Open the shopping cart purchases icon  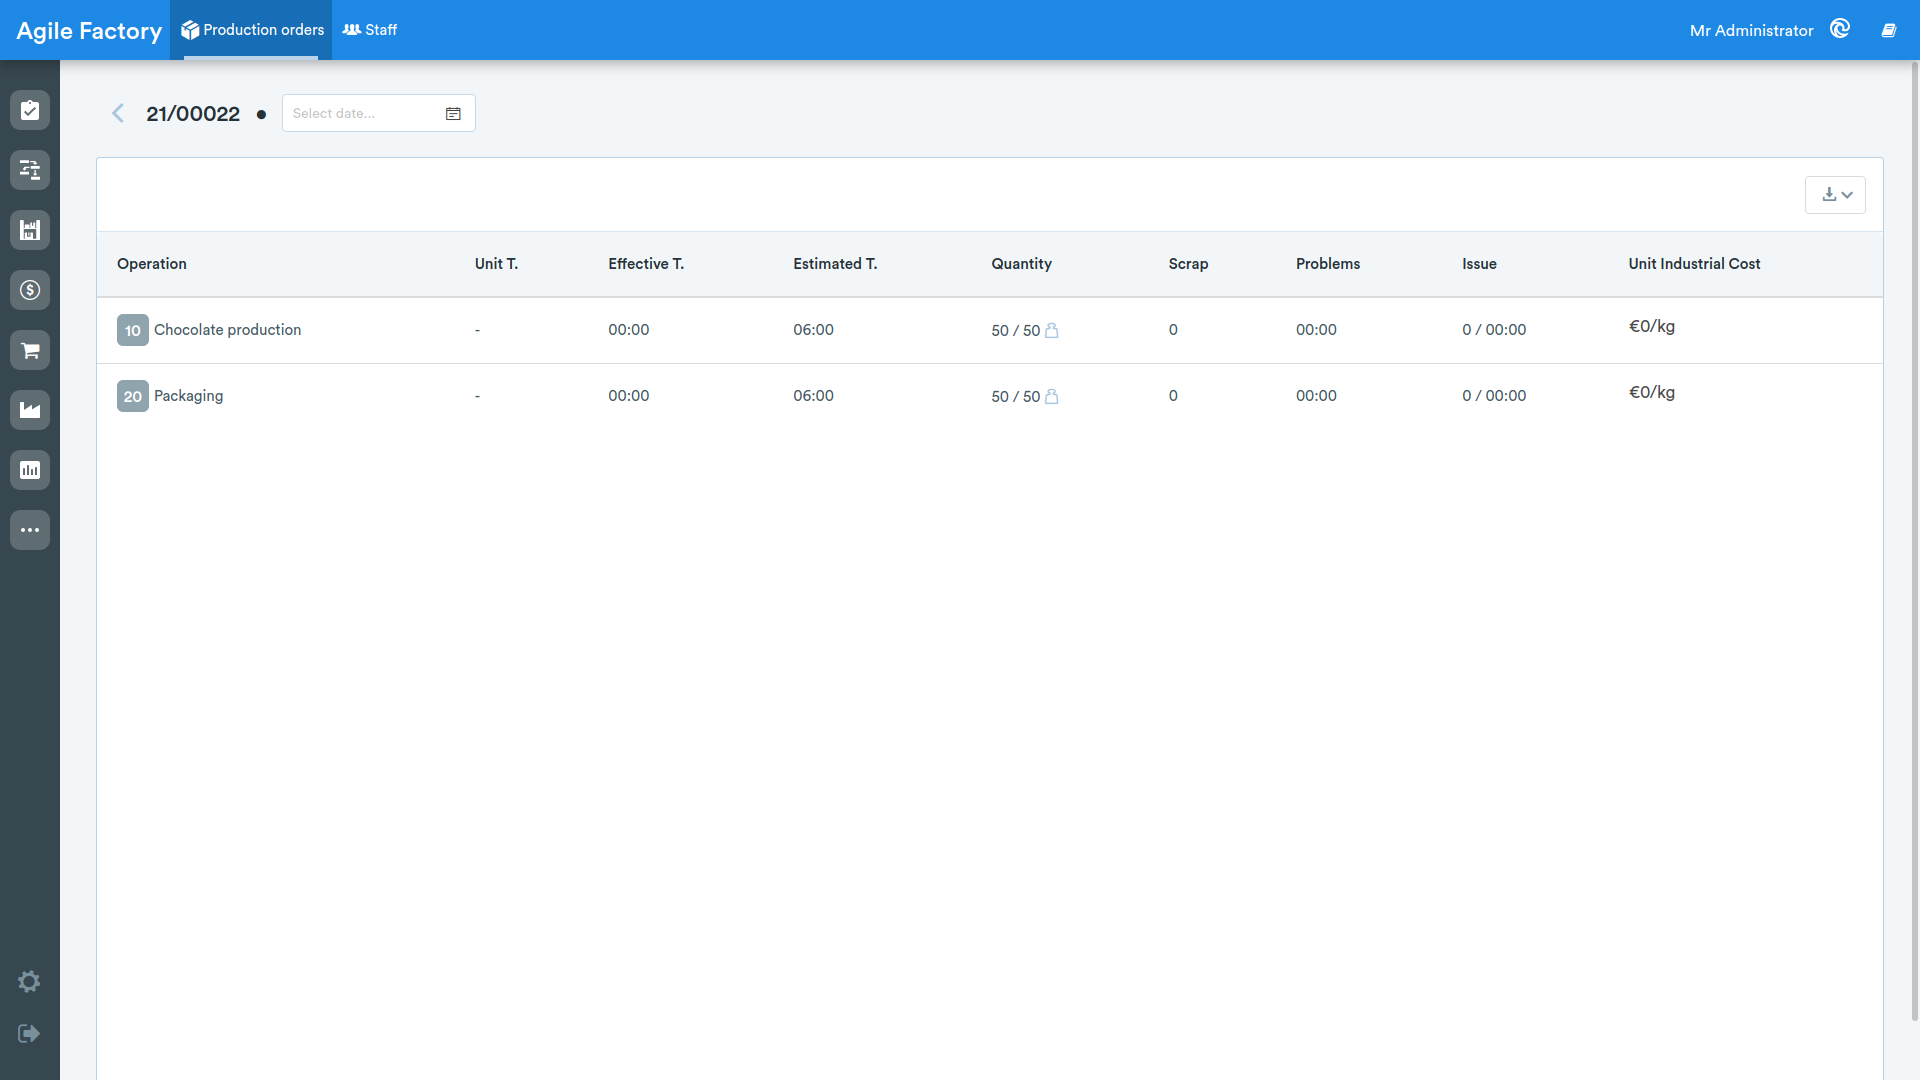pyautogui.click(x=30, y=350)
